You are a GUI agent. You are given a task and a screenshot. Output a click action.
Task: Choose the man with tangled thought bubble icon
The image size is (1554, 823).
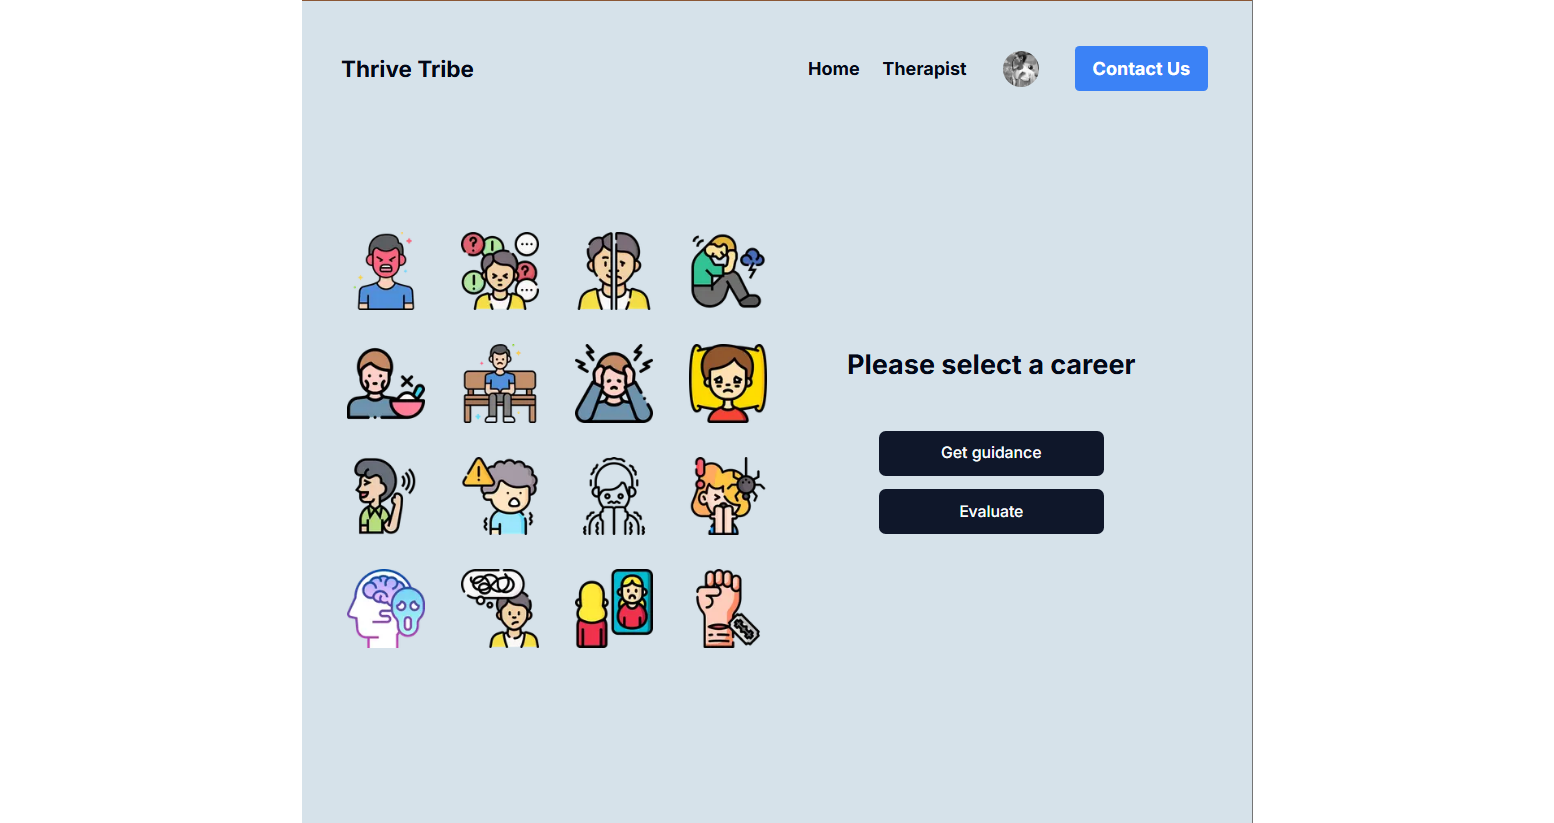[x=500, y=609]
